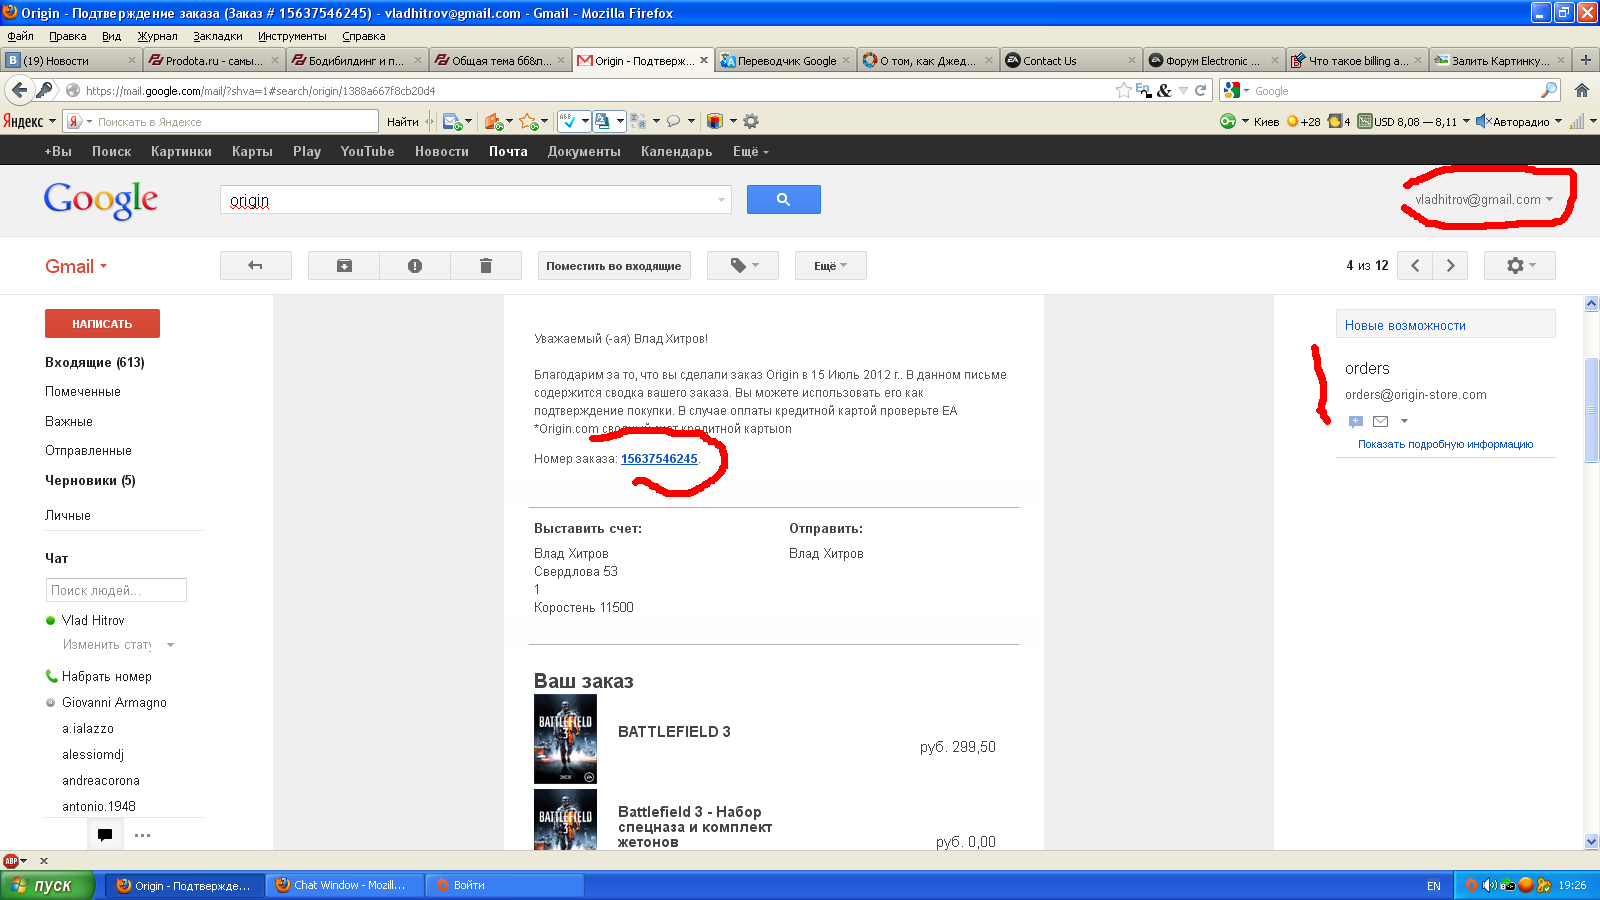The image size is (1600, 900).
Task: Report spam using the exclamation icon
Action: pyautogui.click(x=415, y=265)
